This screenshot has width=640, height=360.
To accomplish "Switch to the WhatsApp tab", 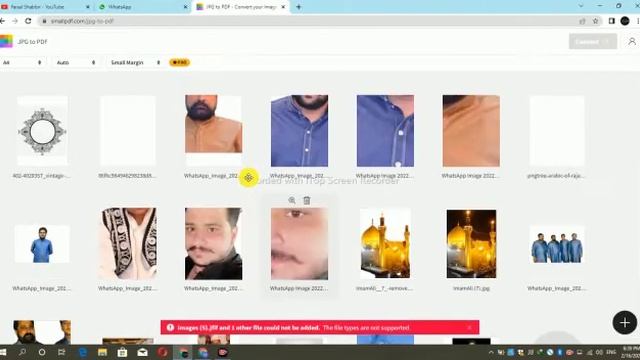I will (x=143, y=7).
